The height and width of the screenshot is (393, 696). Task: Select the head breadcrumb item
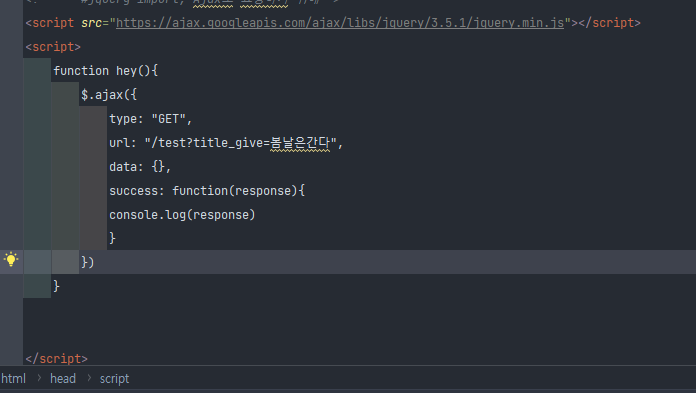[x=63, y=379]
